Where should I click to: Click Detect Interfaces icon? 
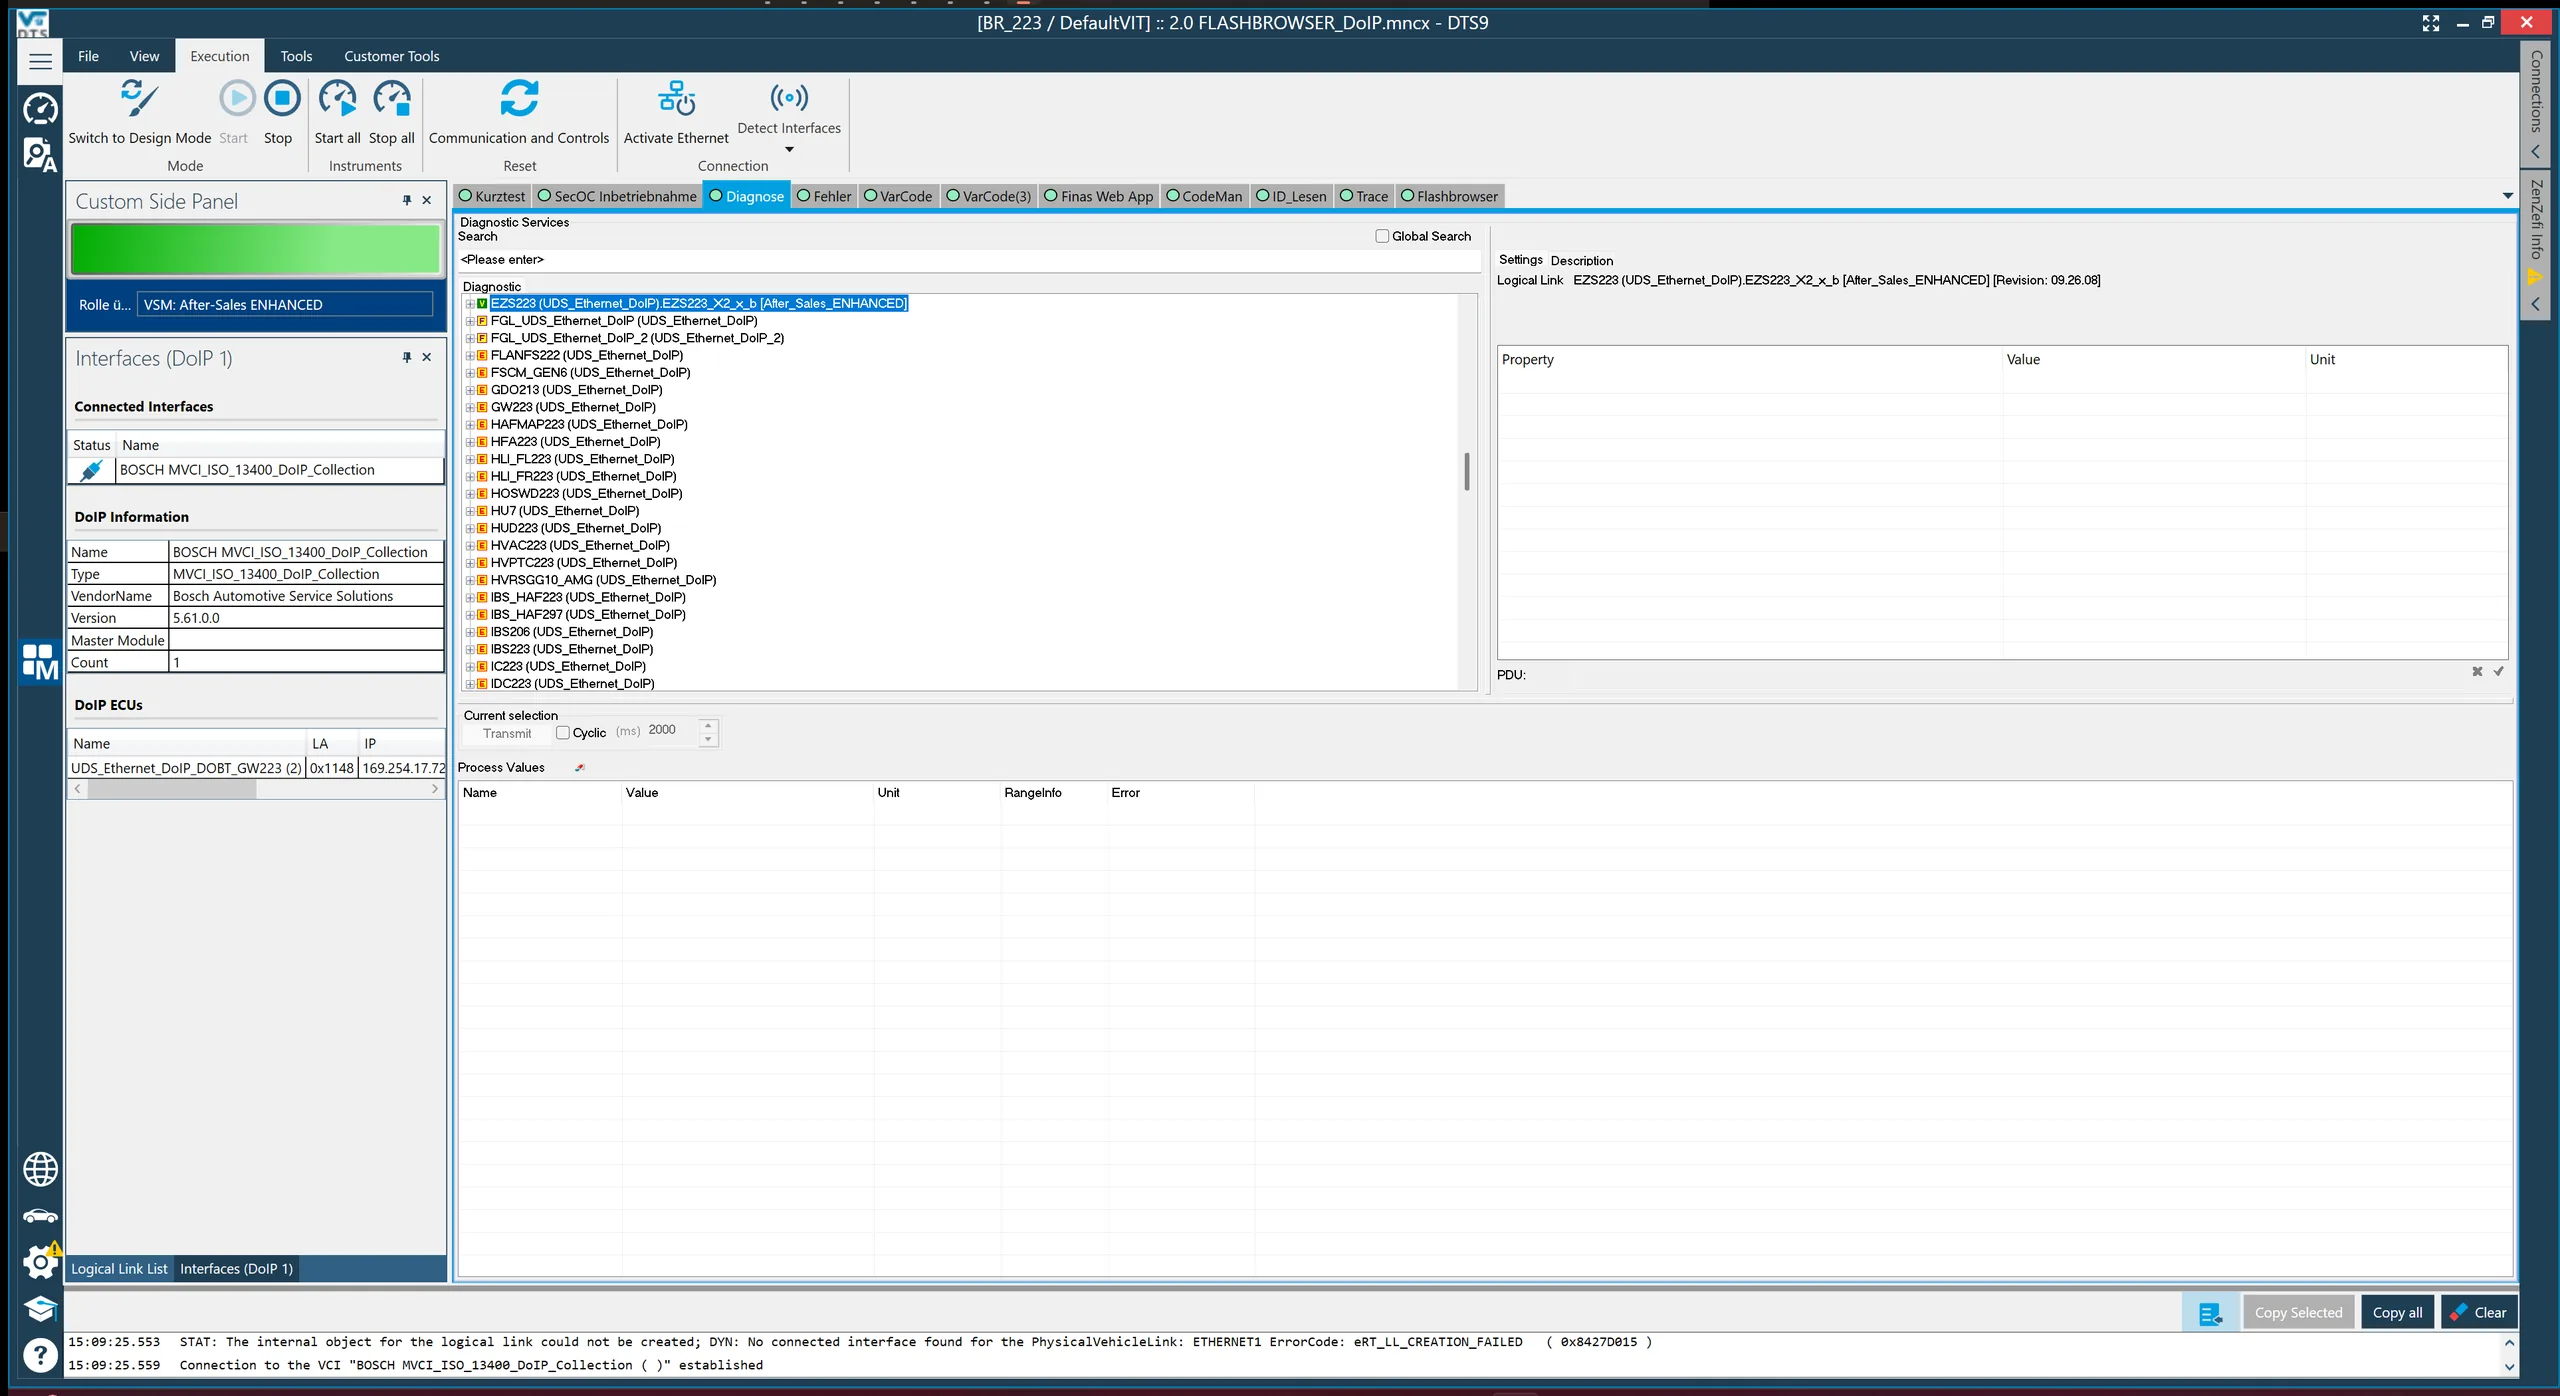pyautogui.click(x=789, y=97)
